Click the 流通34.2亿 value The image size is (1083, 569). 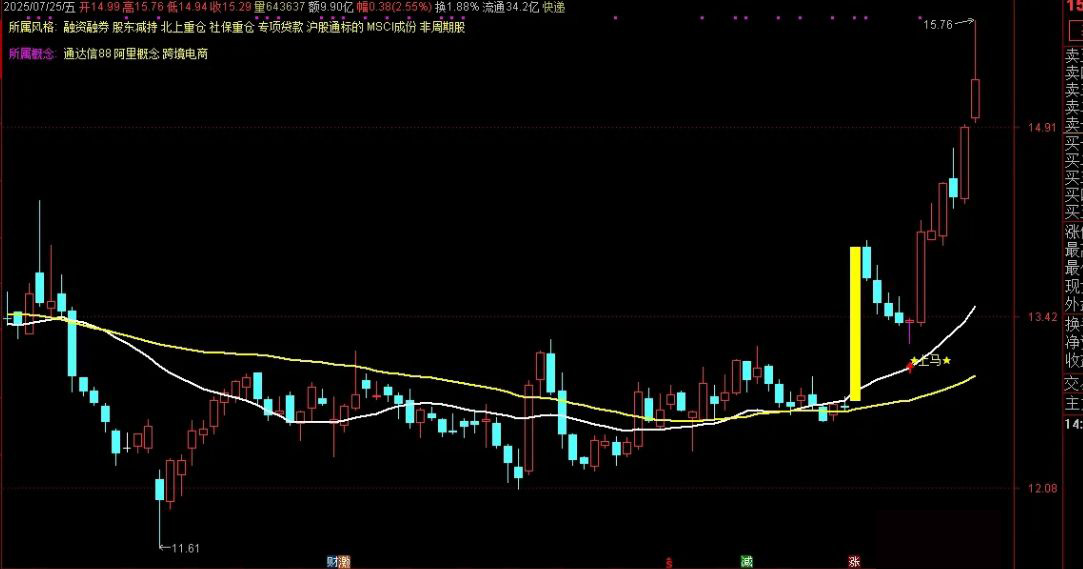pyautogui.click(x=510, y=8)
